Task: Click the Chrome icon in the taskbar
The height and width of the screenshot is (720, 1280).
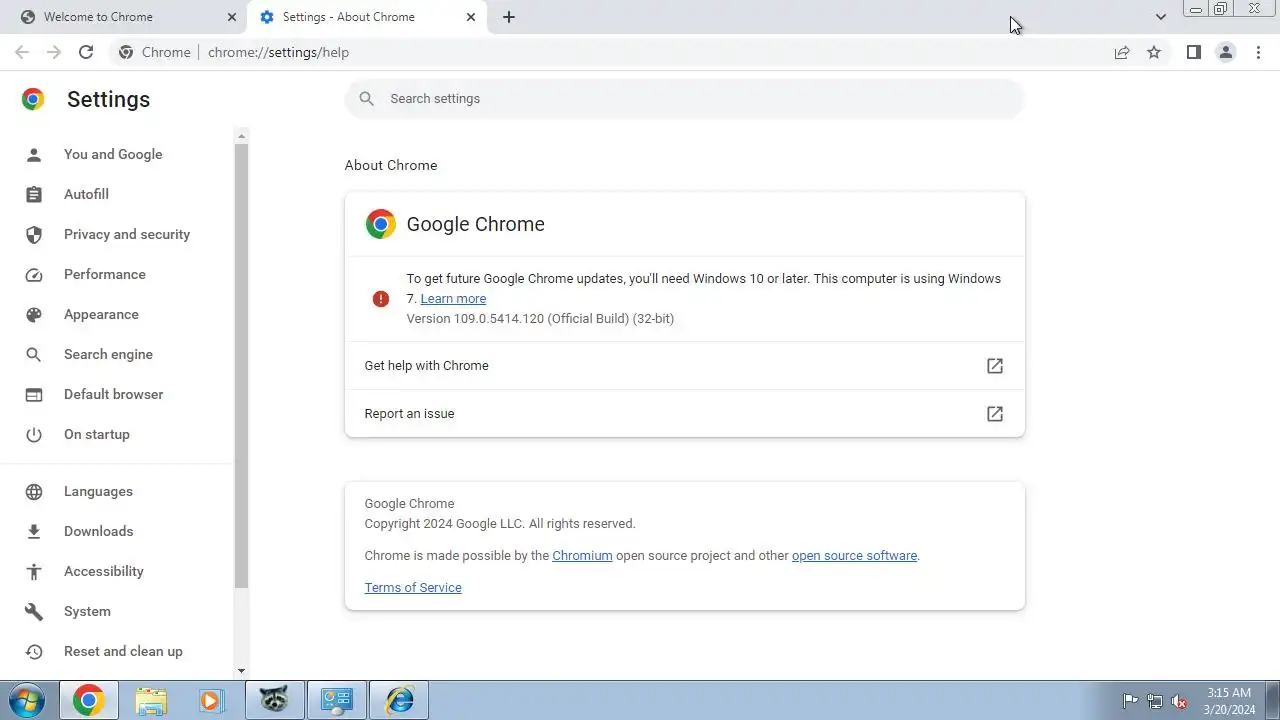Action: click(88, 700)
